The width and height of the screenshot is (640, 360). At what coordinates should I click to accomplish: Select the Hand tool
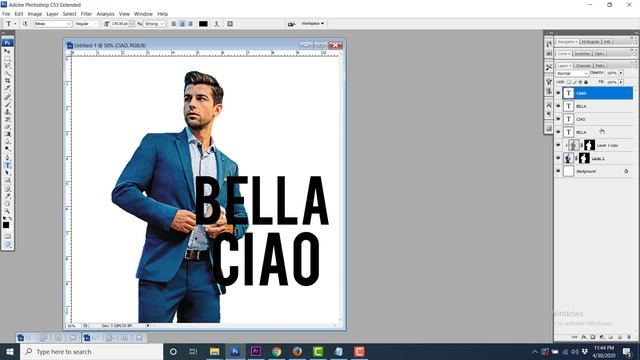7,204
